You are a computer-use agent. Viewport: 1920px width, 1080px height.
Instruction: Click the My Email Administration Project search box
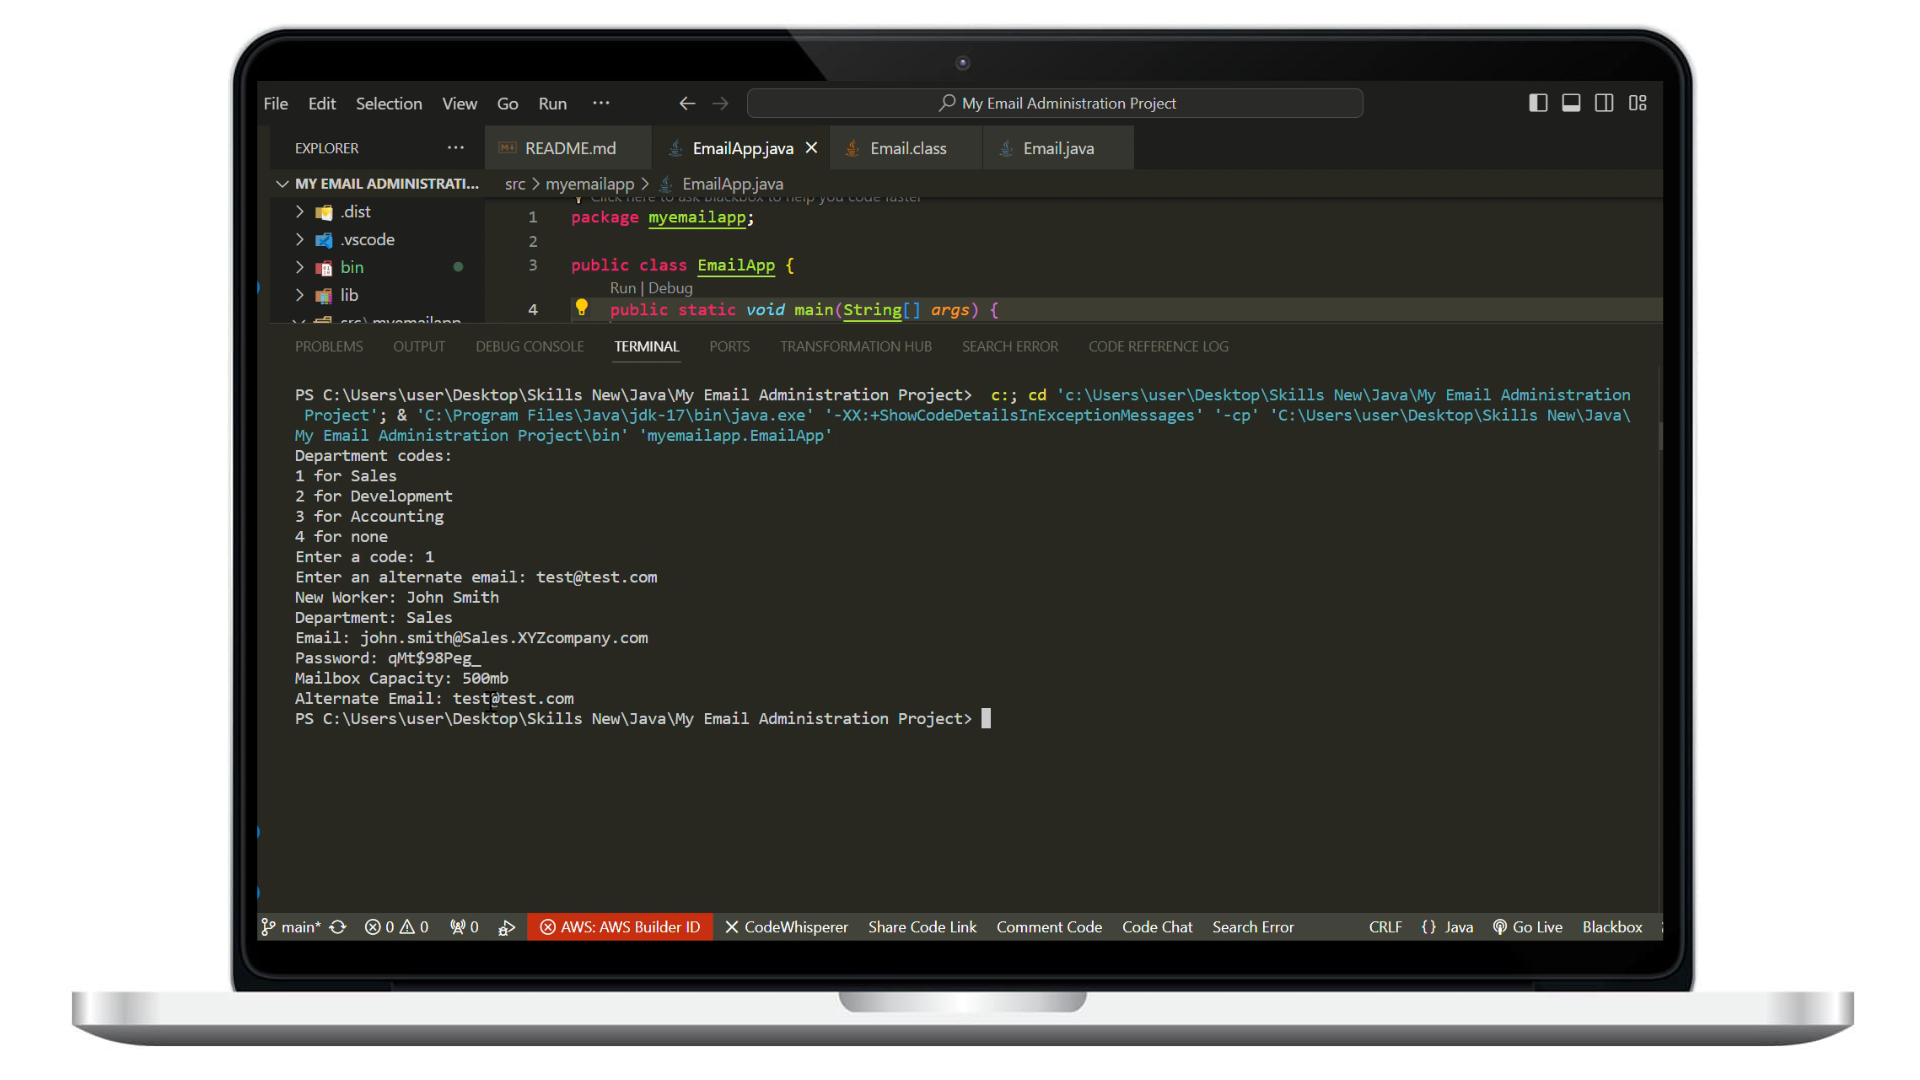click(x=1055, y=103)
